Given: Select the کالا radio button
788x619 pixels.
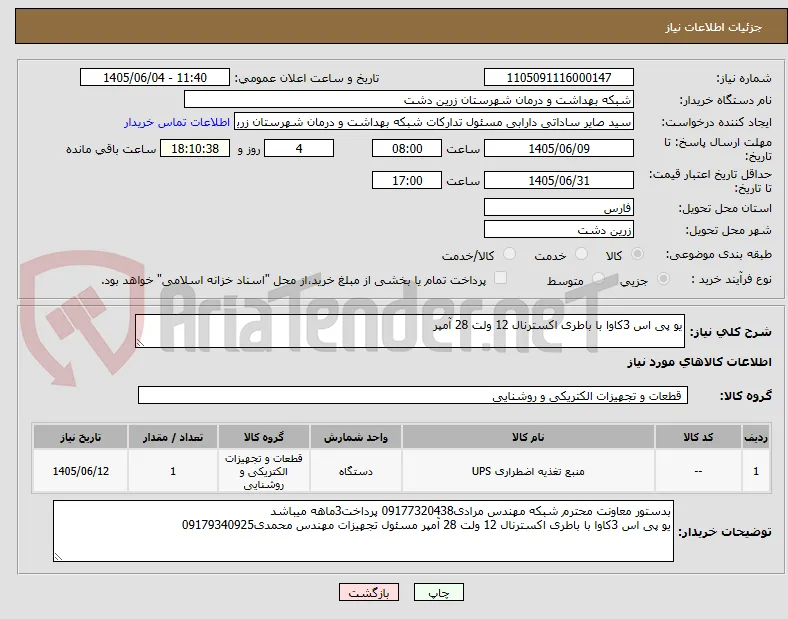Looking at the screenshot, I should 637,254.
